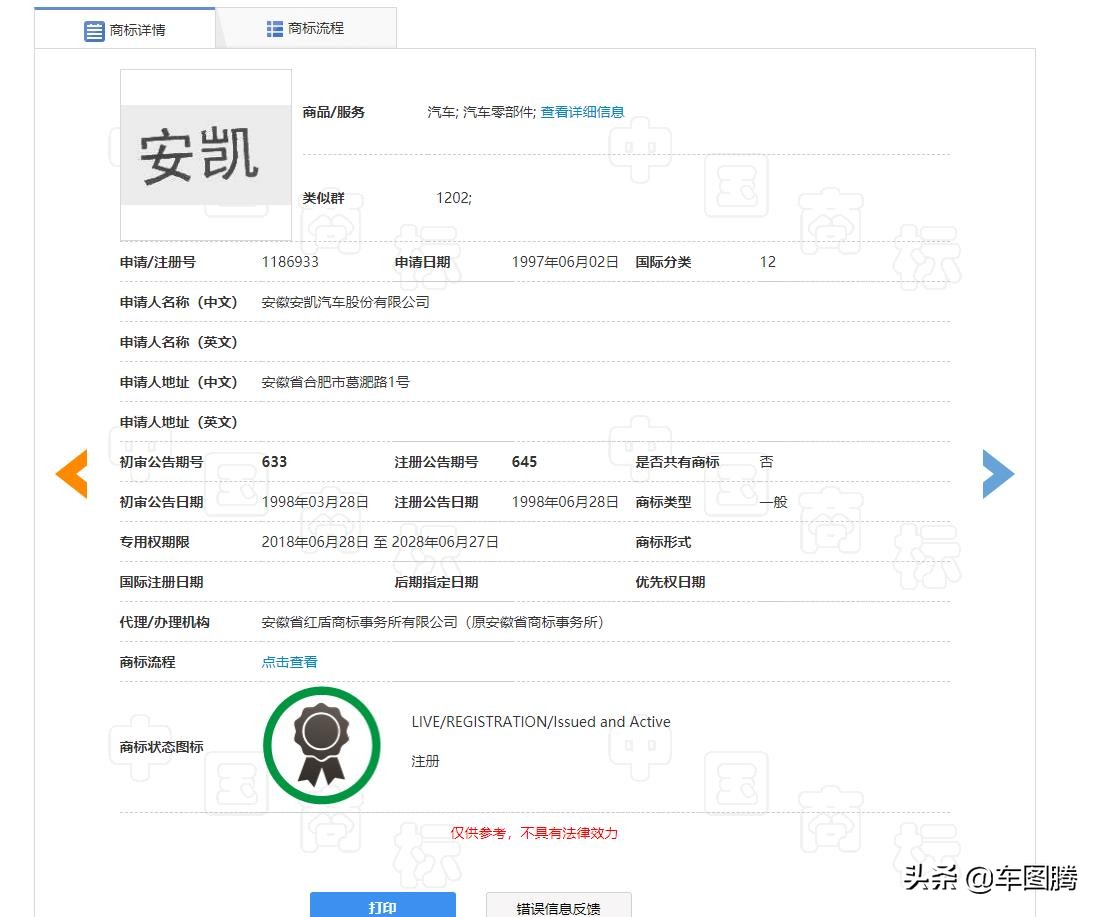The height and width of the screenshot is (917, 1103).
Task: Select applicant address 安徽省合肥市葛淝路1号
Action: pyautogui.click(x=336, y=382)
